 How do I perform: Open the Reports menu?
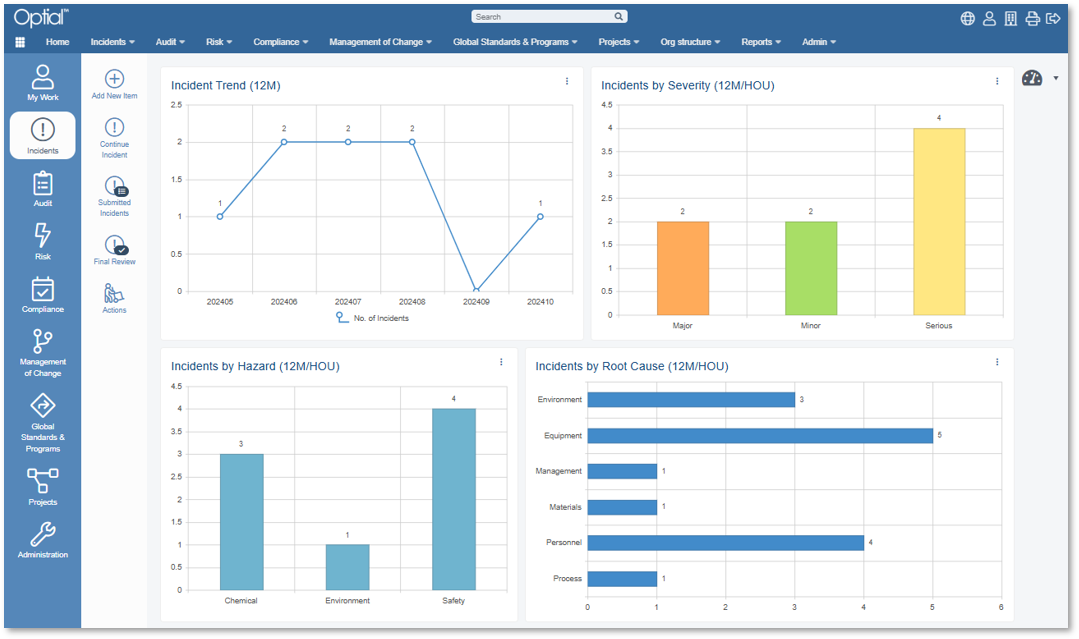[760, 42]
